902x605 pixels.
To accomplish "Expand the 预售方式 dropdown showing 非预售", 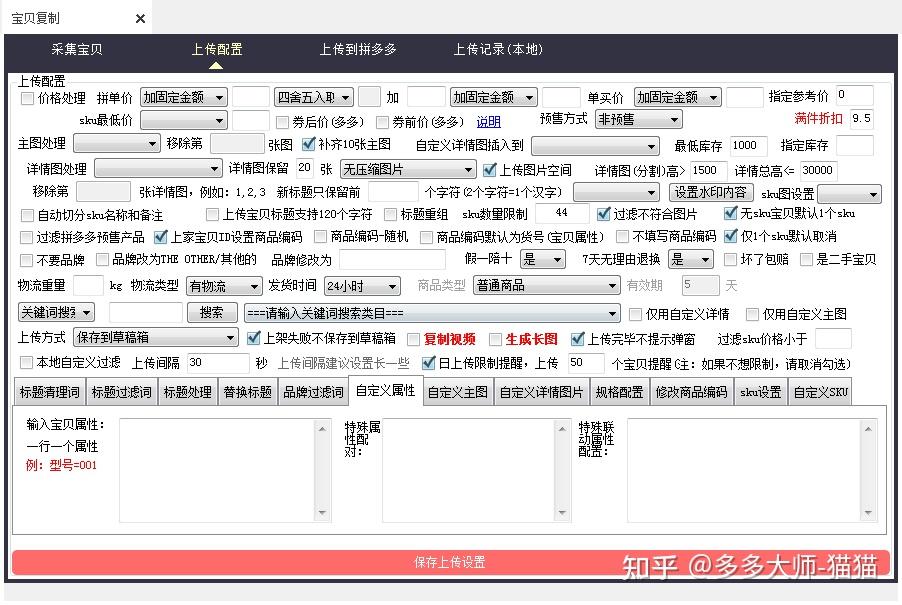I will (x=638, y=120).
